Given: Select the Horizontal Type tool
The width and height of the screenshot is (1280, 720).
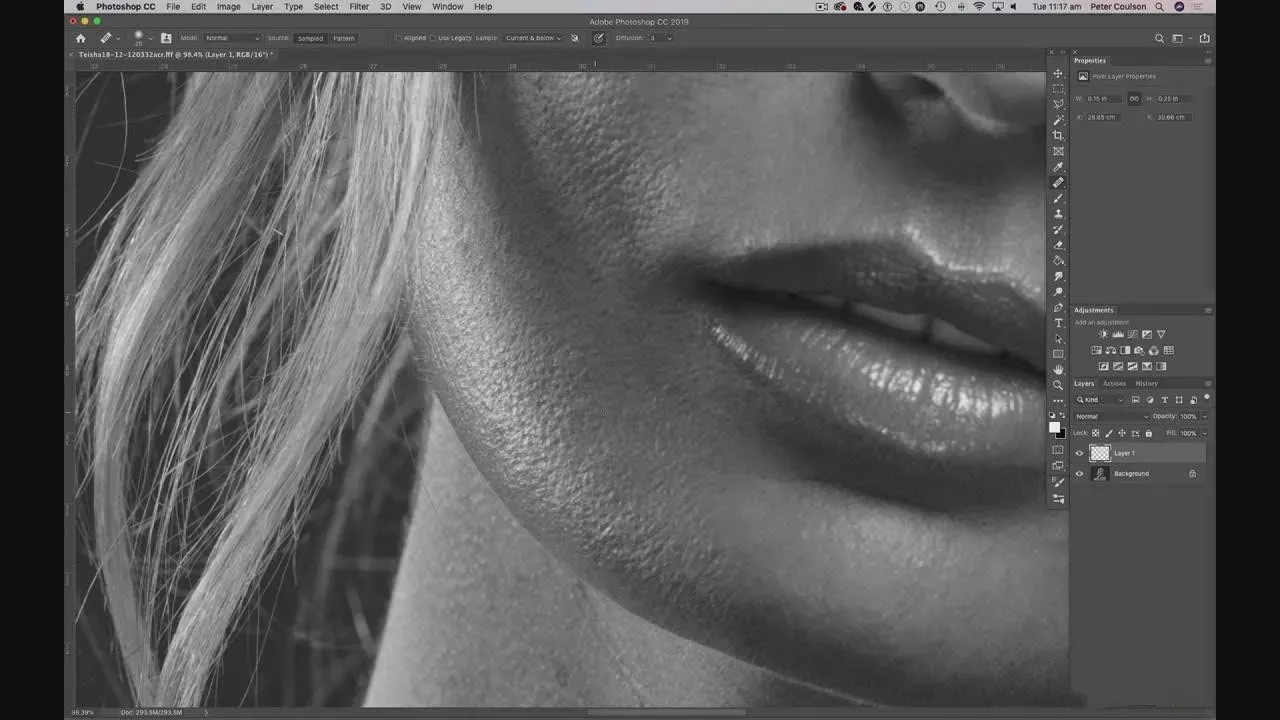Looking at the screenshot, I should pyautogui.click(x=1058, y=323).
